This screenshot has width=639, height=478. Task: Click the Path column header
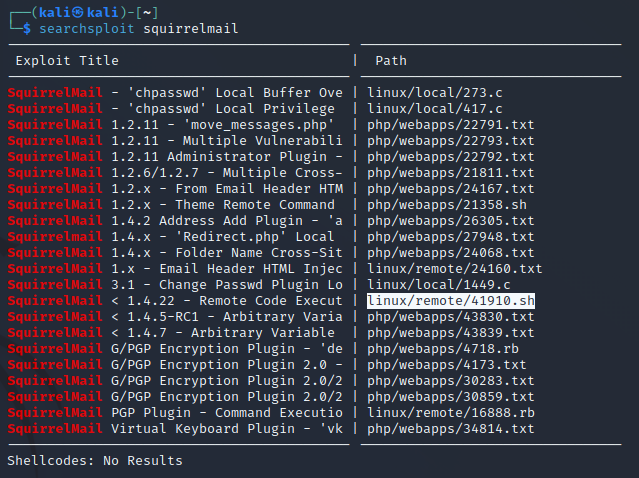click(x=391, y=61)
